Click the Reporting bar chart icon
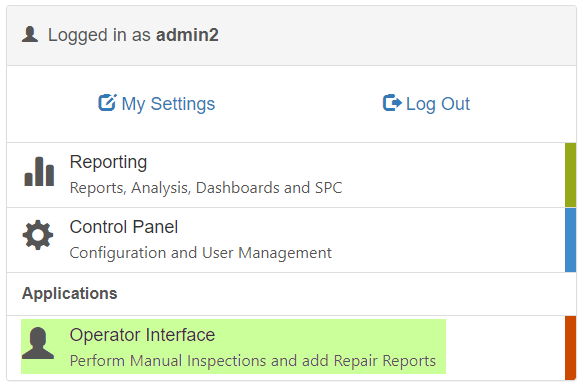Screen dimensions: 581x391 point(39,171)
